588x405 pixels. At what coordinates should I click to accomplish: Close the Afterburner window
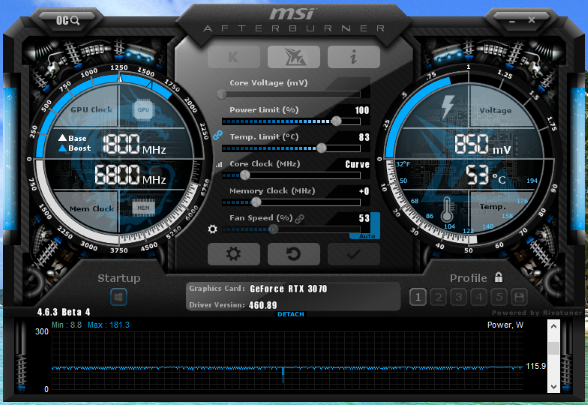coord(531,20)
